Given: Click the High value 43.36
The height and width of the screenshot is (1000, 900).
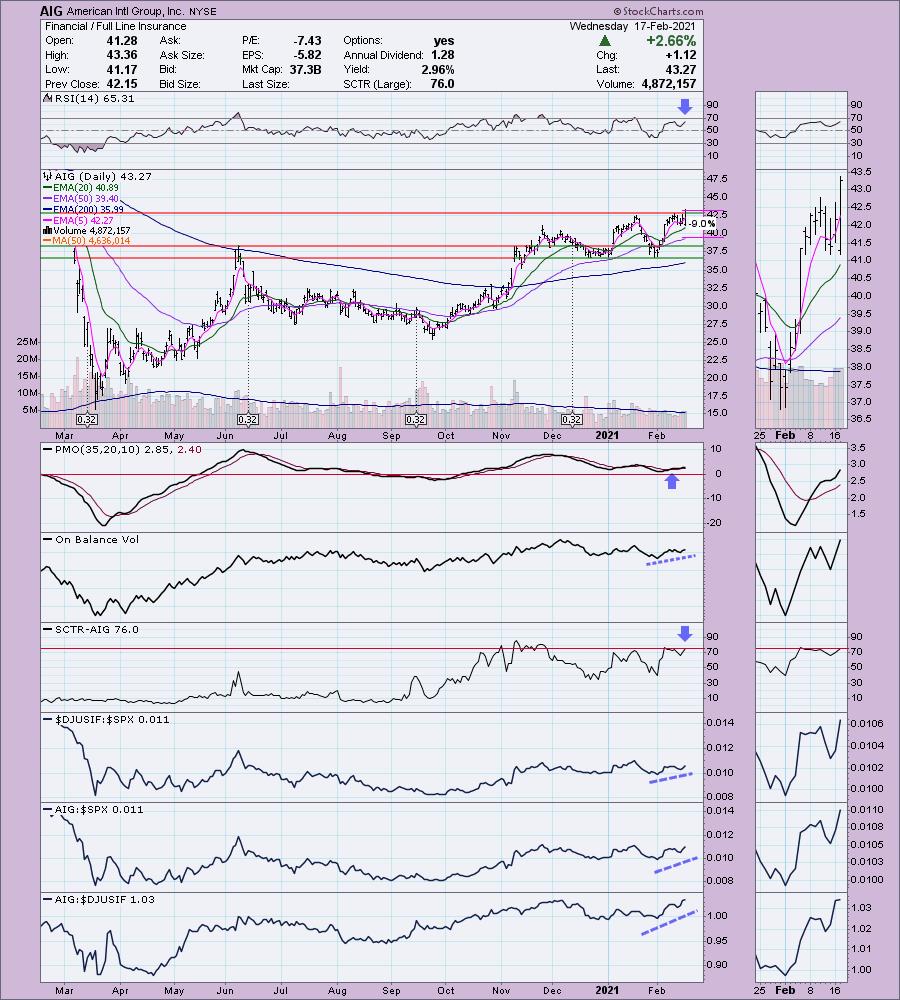Looking at the screenshot, I should [122, 55].
